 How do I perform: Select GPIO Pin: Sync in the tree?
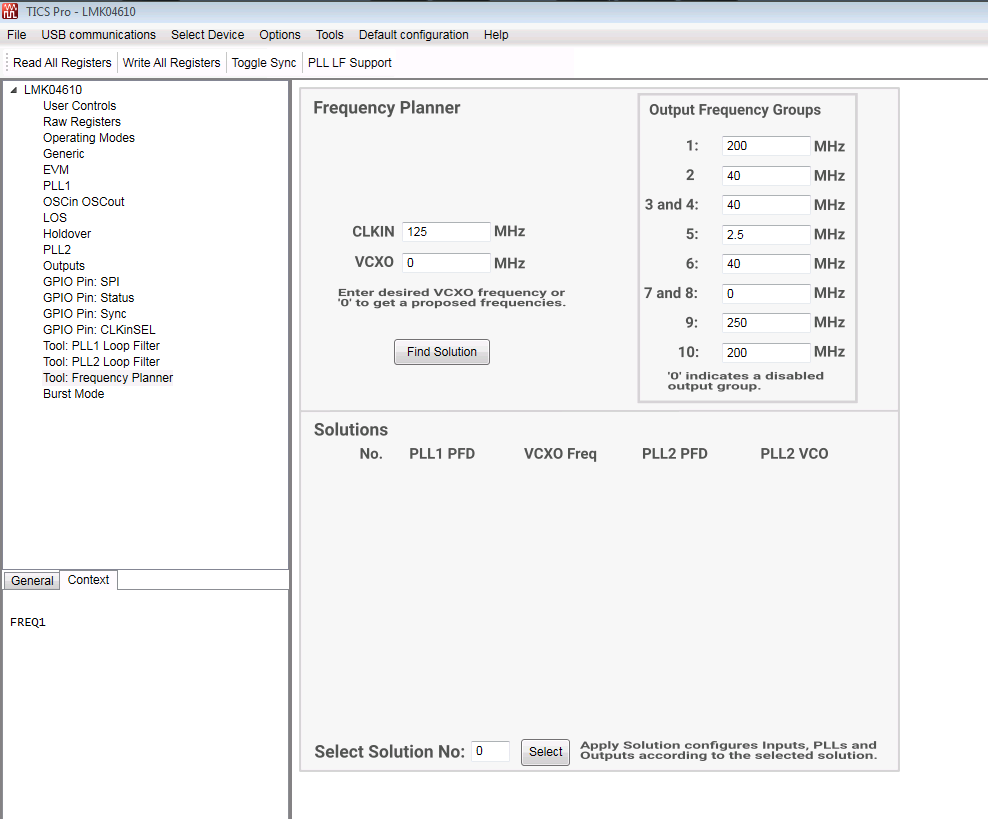[x=84, y=314]
